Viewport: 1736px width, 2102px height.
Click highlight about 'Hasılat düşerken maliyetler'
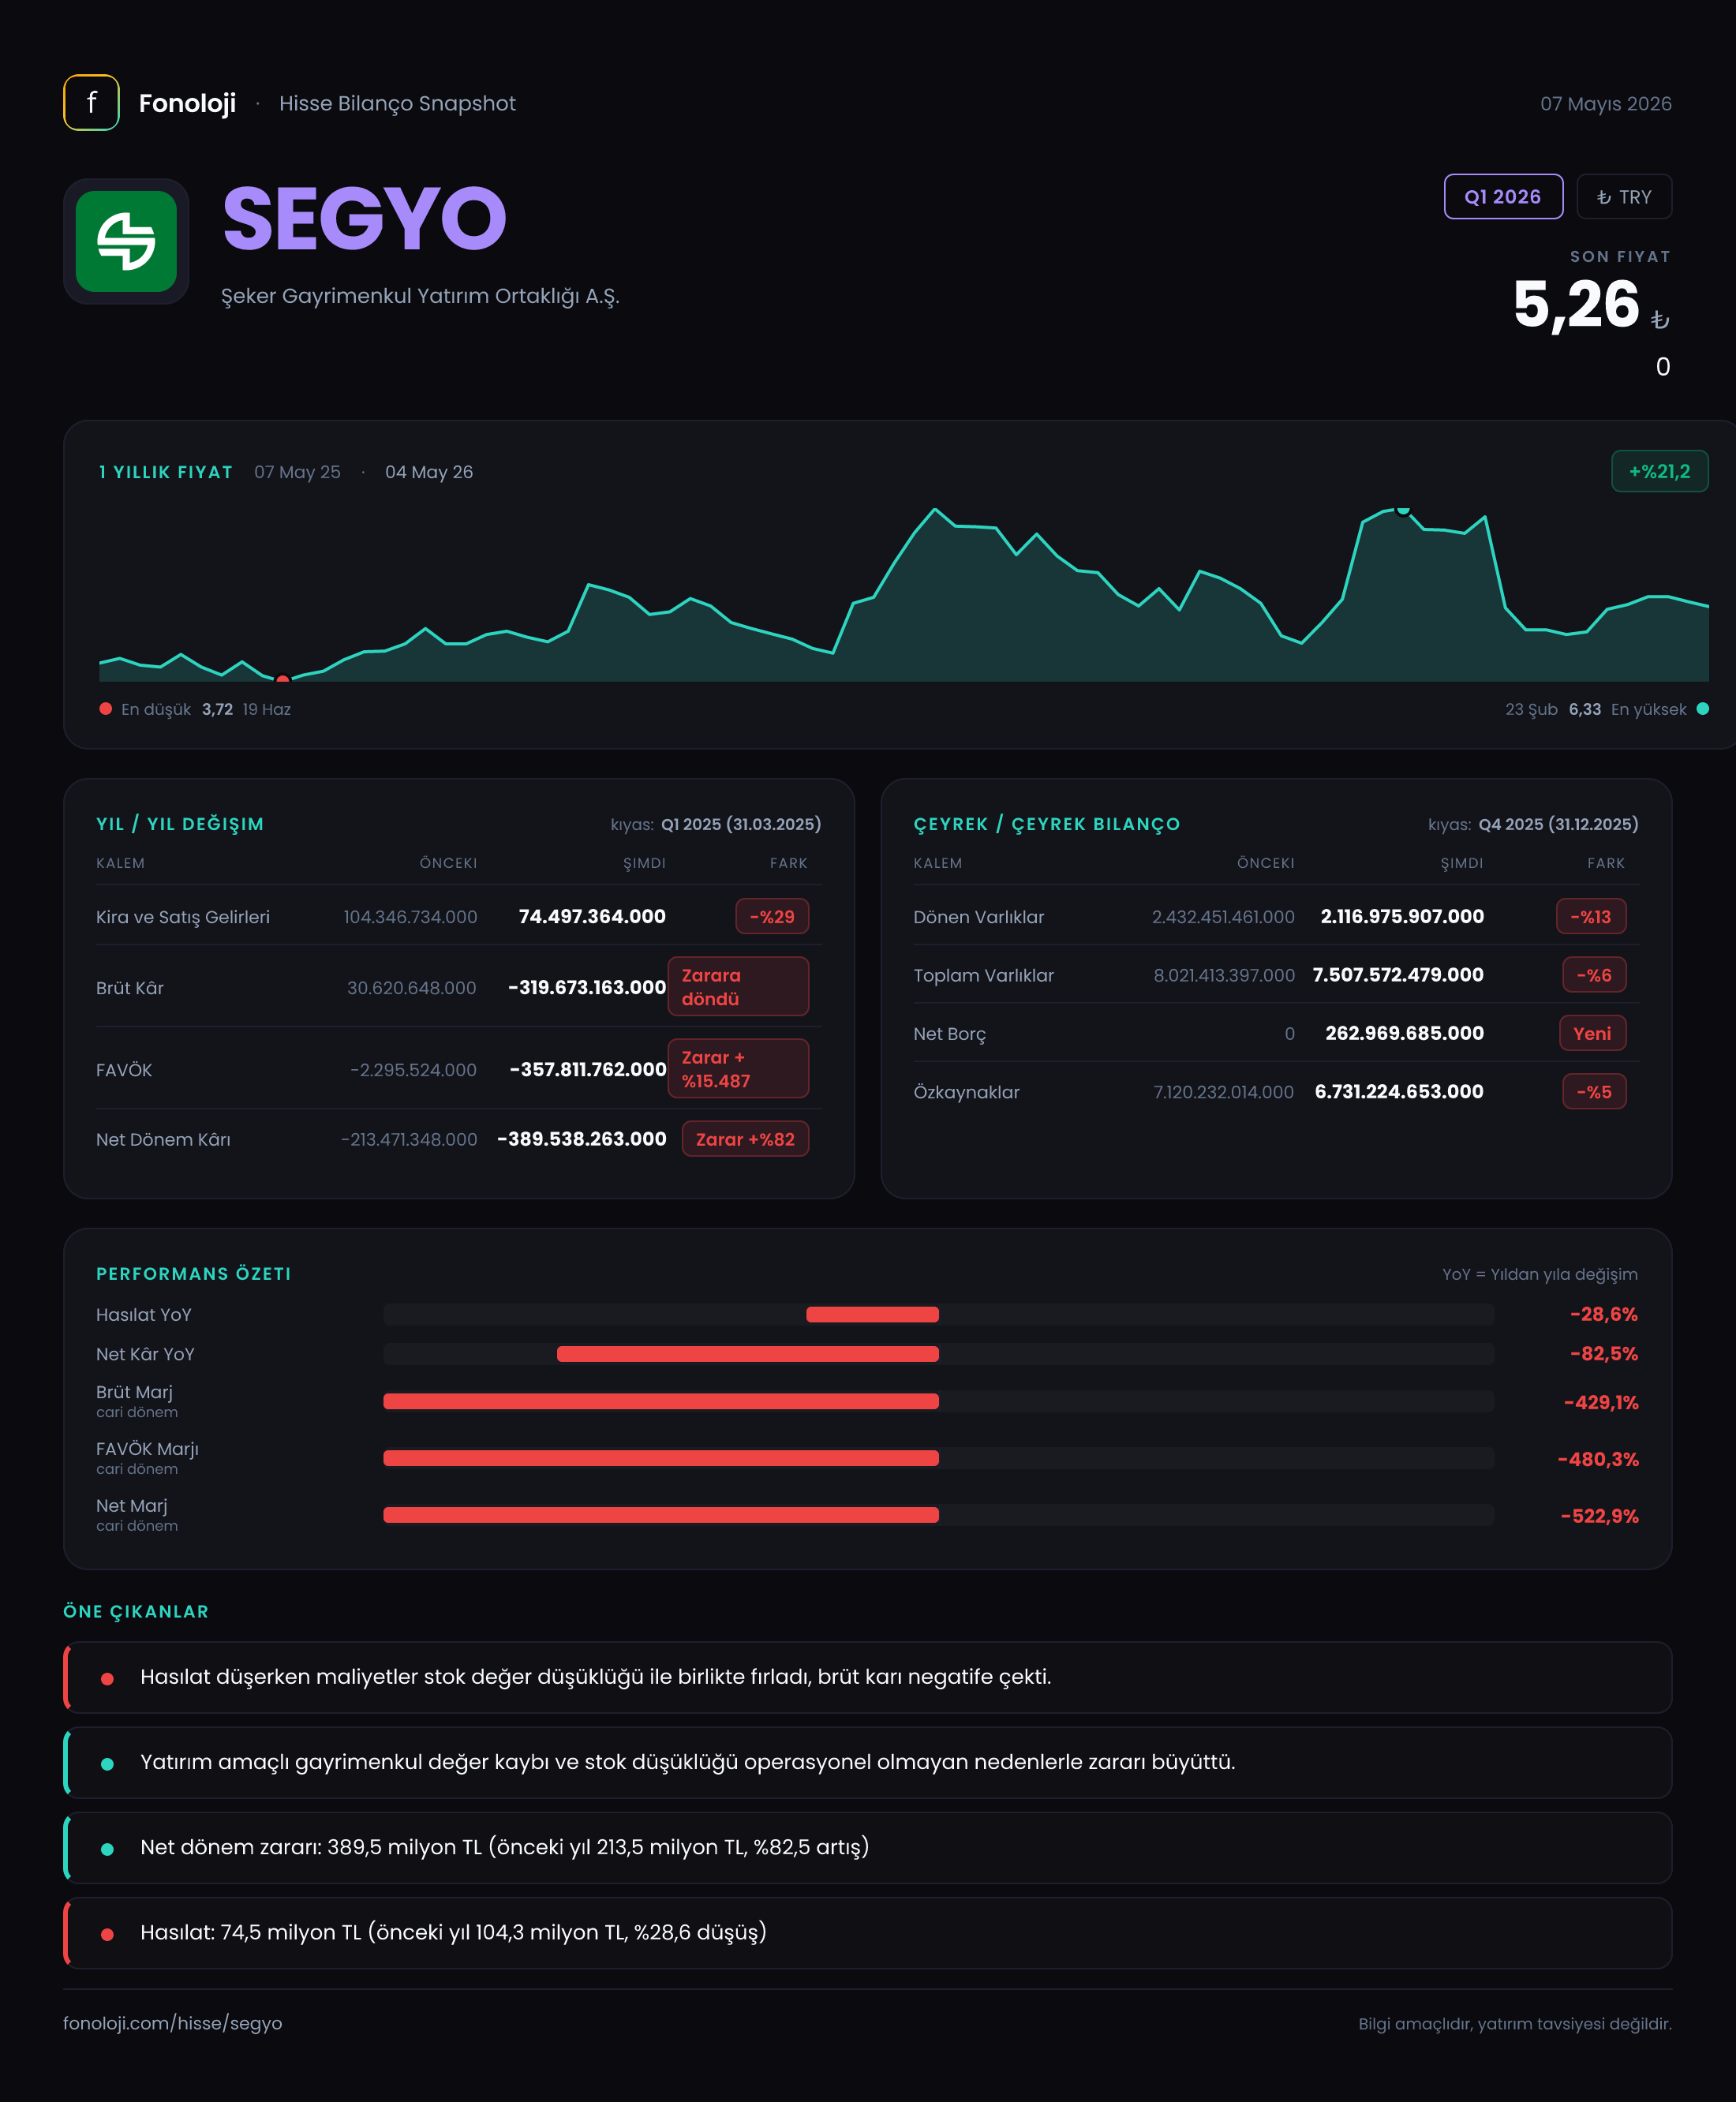[868, 1677]
